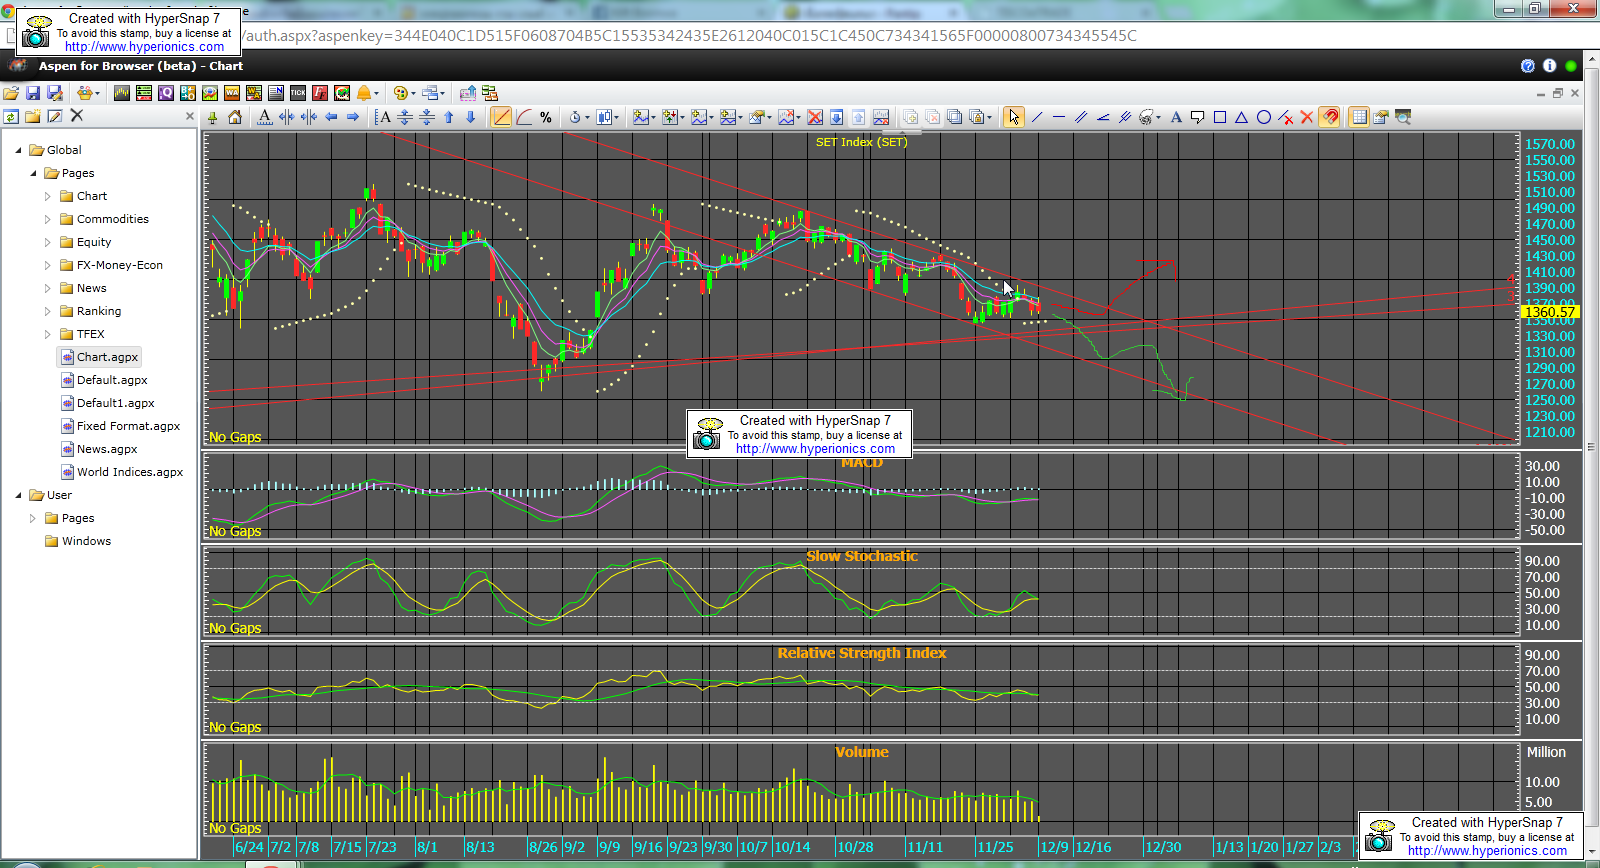Select the Tick window icon

click(298, 93)
